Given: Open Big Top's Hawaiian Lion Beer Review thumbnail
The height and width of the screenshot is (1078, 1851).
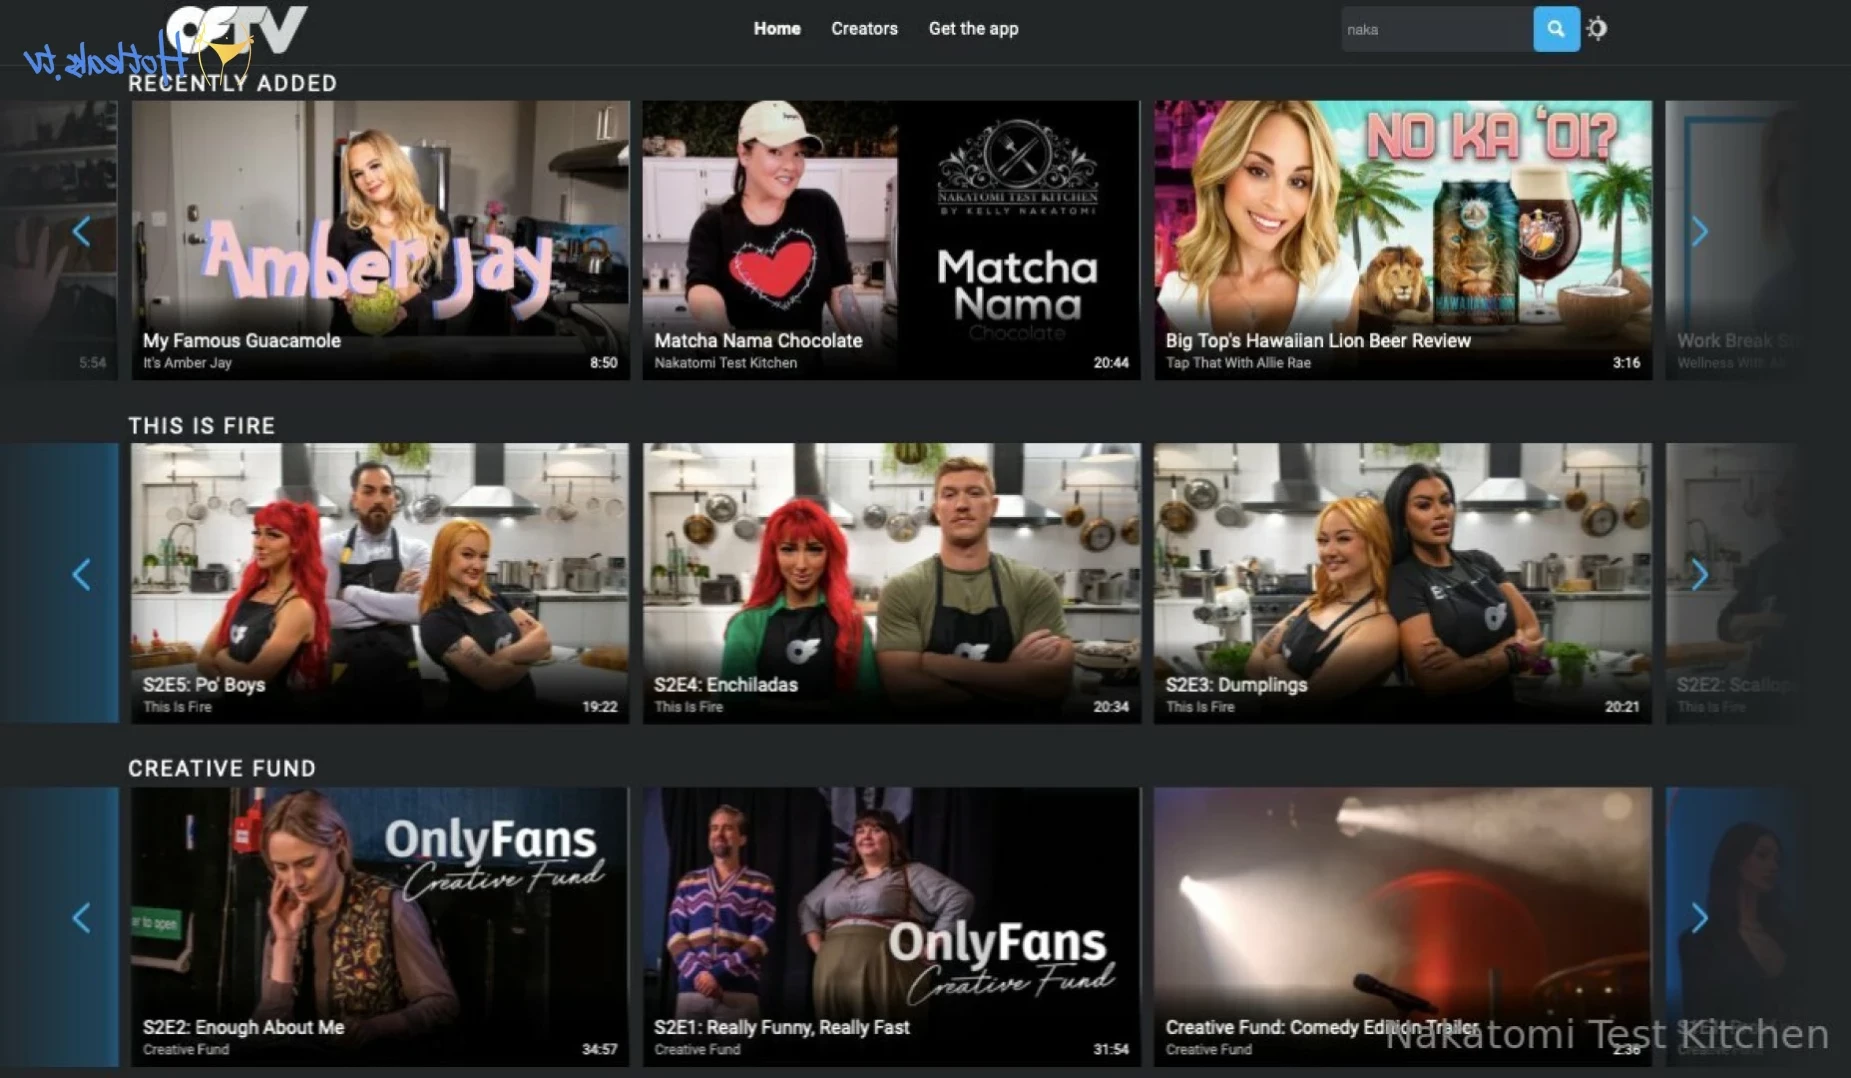Looking at the screenshot, I should tap(1403, 239).
